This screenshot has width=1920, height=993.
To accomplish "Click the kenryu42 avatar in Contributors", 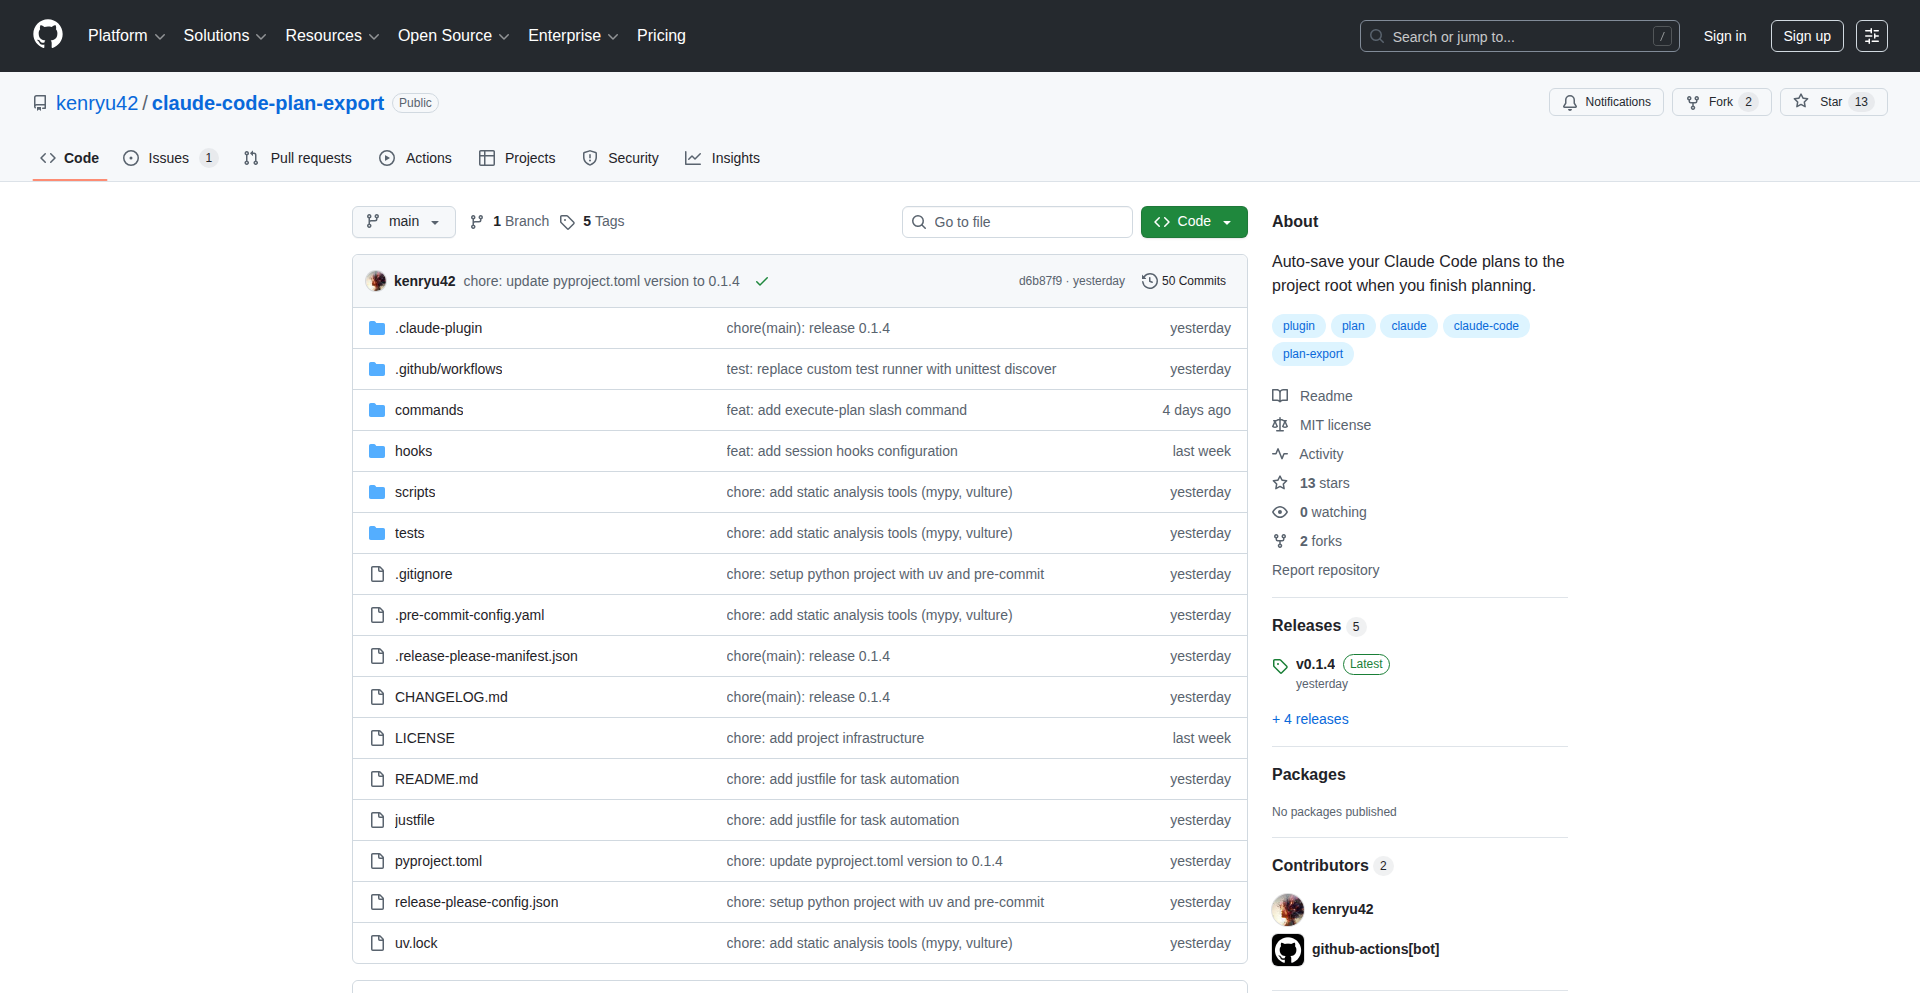I will pyautogui.click(x=1288, y=909).
